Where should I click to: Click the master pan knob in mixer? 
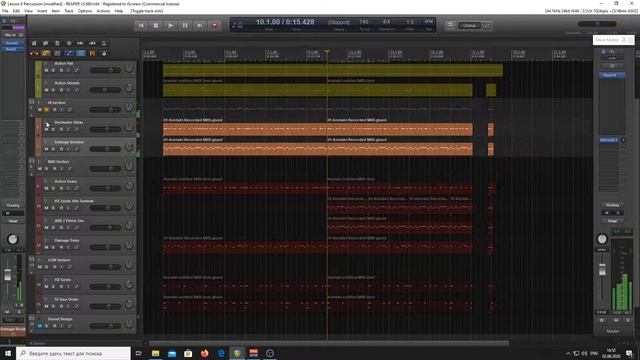(602, 239)
